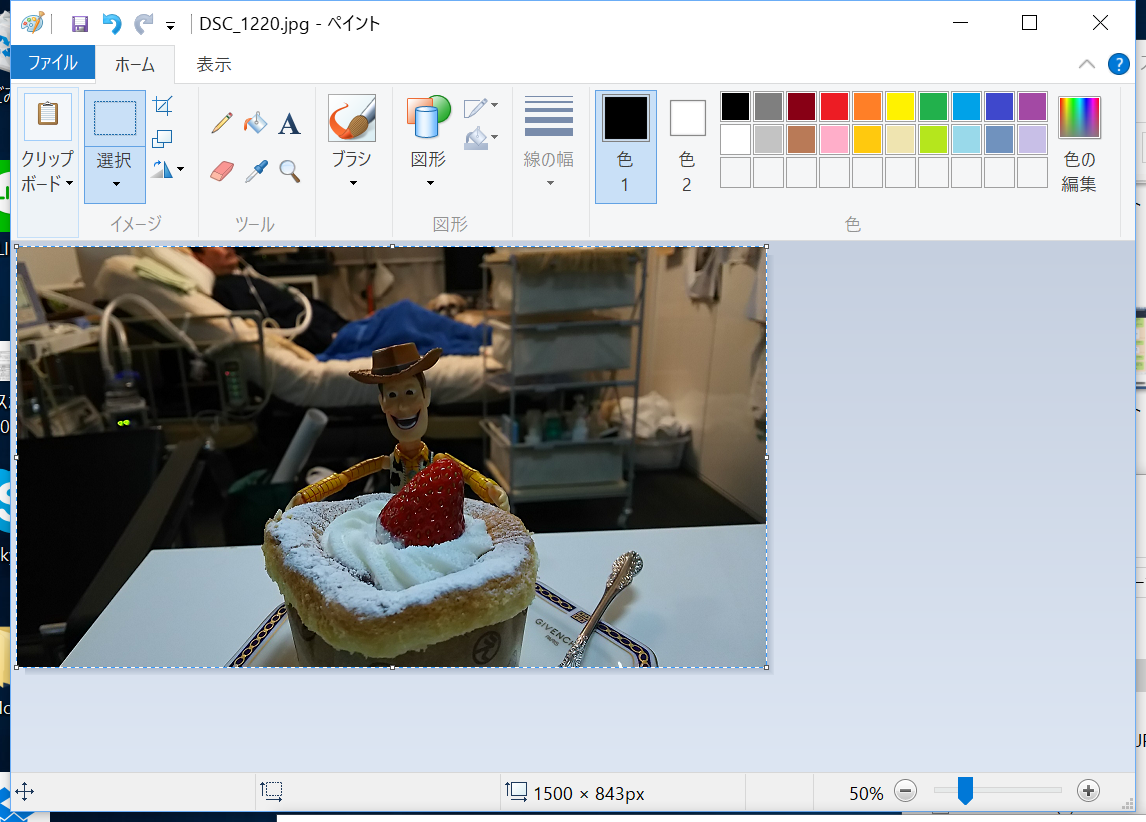Screen dimensions: 1146x822
Task: Select the Eraser tool
Action: click(x=221, y=171)
